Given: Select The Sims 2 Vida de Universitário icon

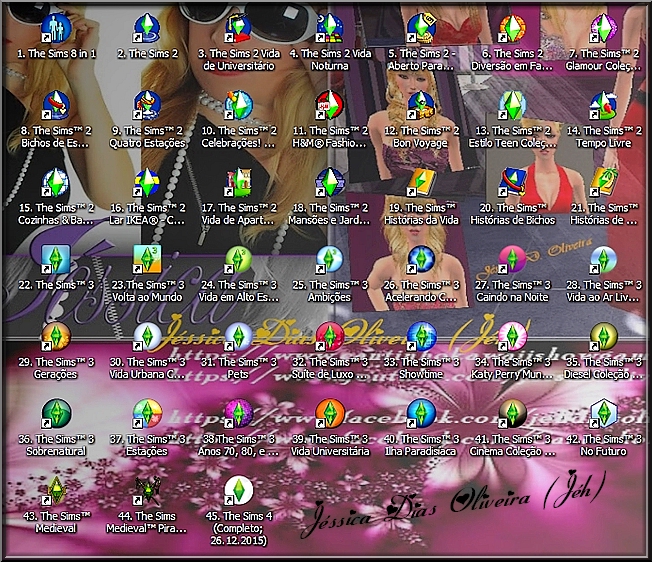Looking at the screenshot, I should [239, 28].
